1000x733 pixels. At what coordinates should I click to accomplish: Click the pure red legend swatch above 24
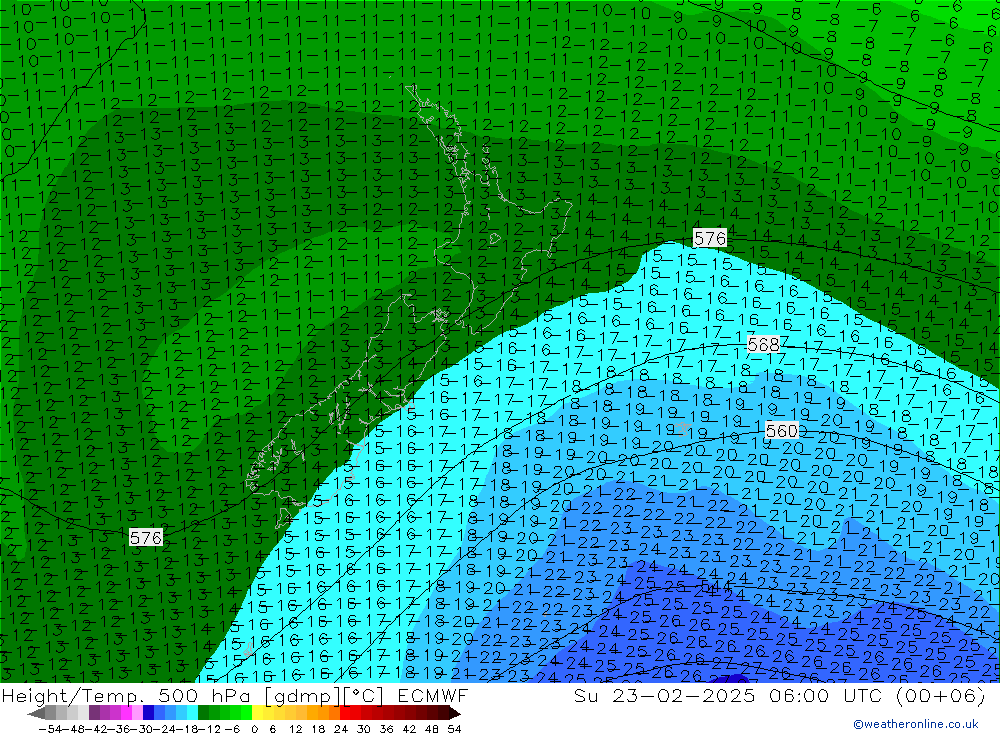point(345,713)
